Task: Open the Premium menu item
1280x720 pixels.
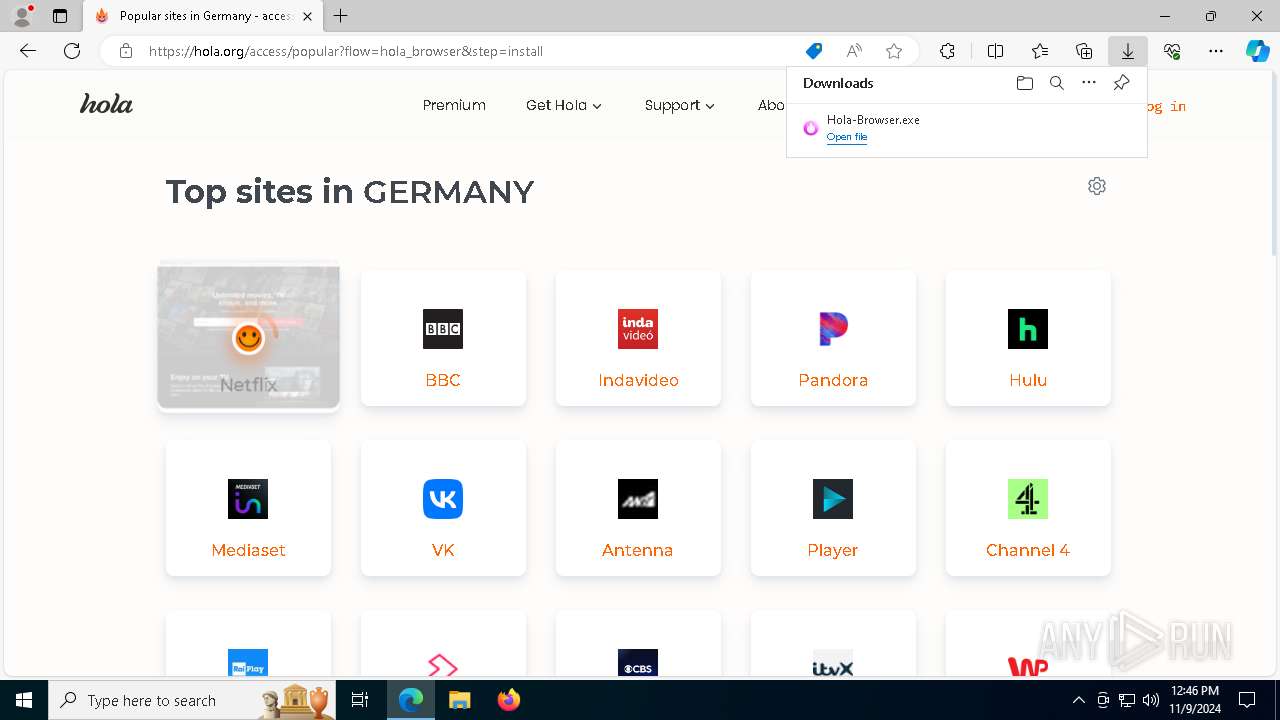Action: point(454,105)
